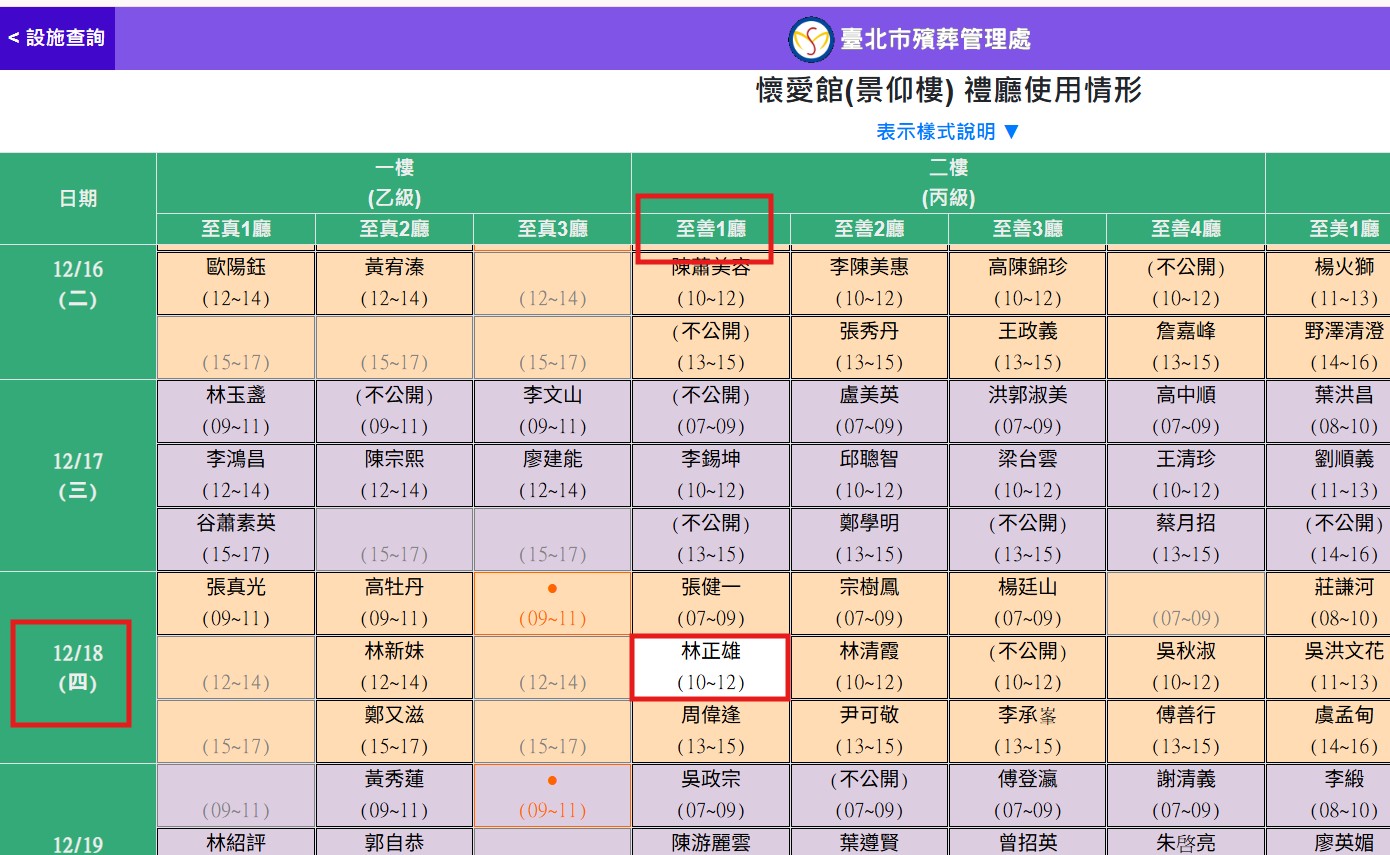
Task: Click the 谷蕭素英 (15~17) booking cell
Action: [236, 538]
